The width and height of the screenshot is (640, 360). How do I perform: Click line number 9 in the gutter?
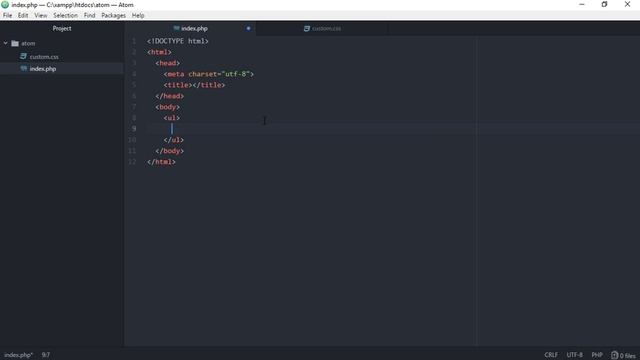coord(134,129)
